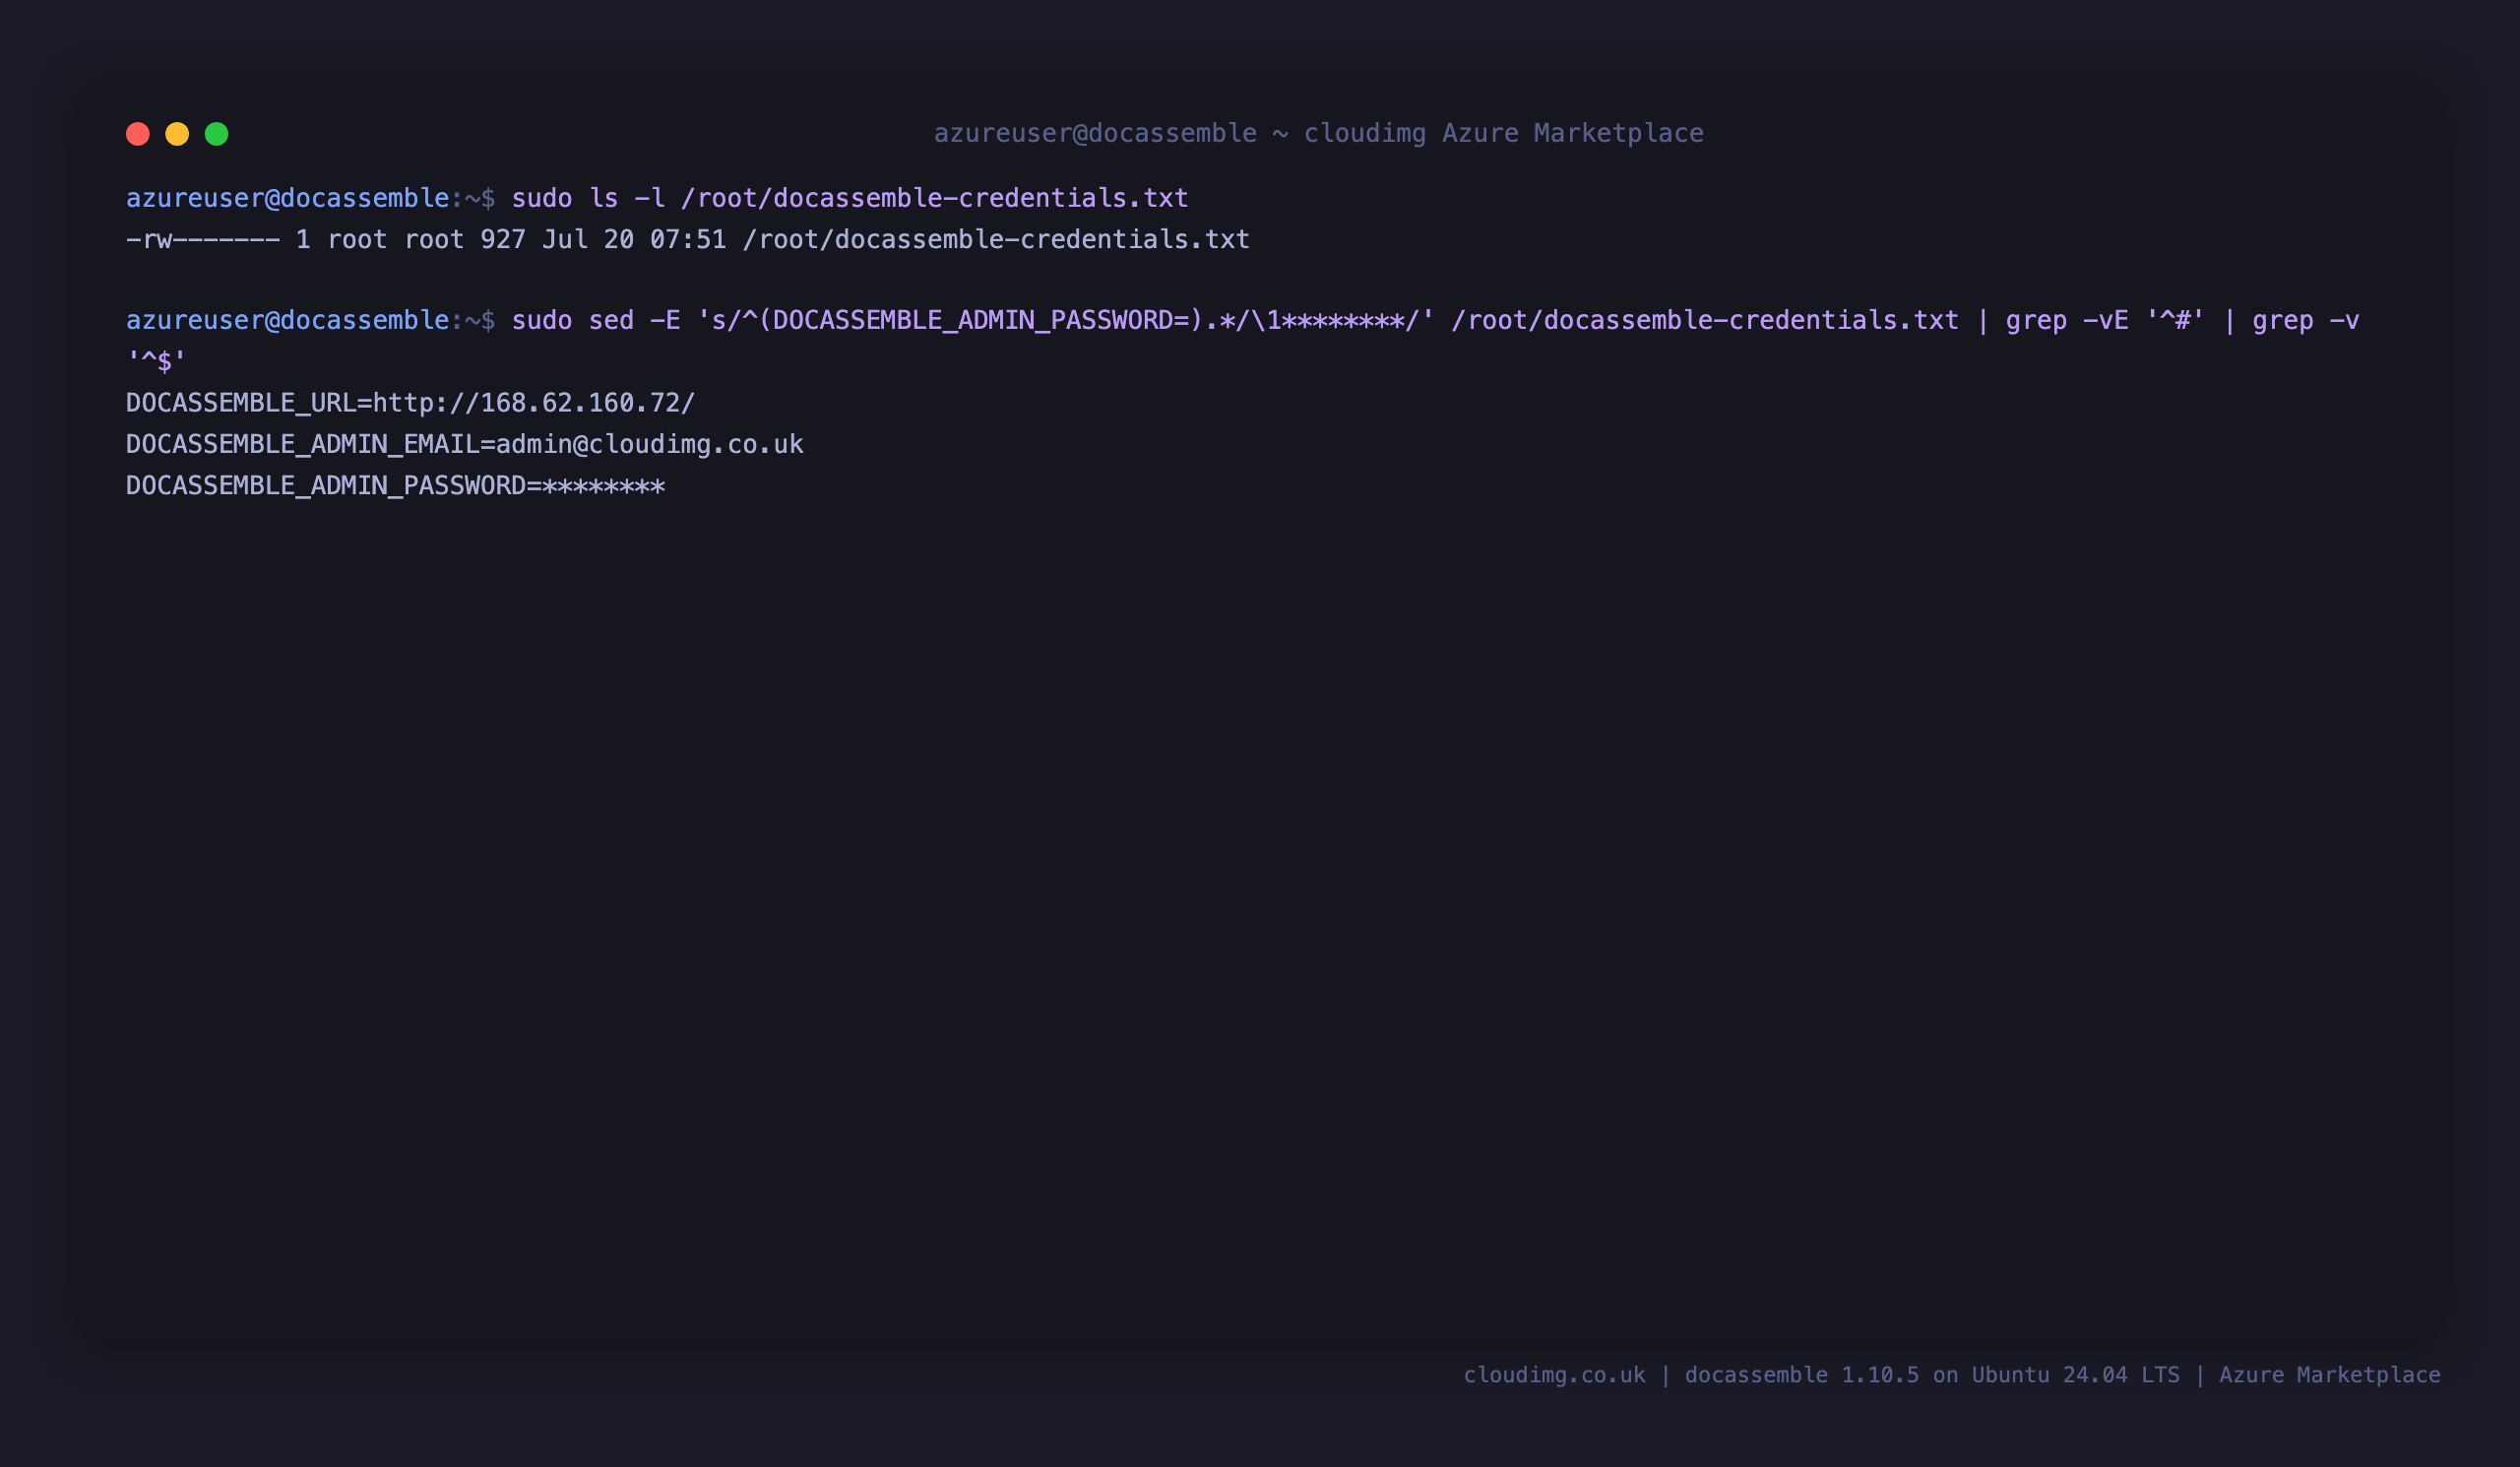The image size is (2520, 1467).
Task: Click the '-rw-------' file permissions output
Action: pos(203,240)
